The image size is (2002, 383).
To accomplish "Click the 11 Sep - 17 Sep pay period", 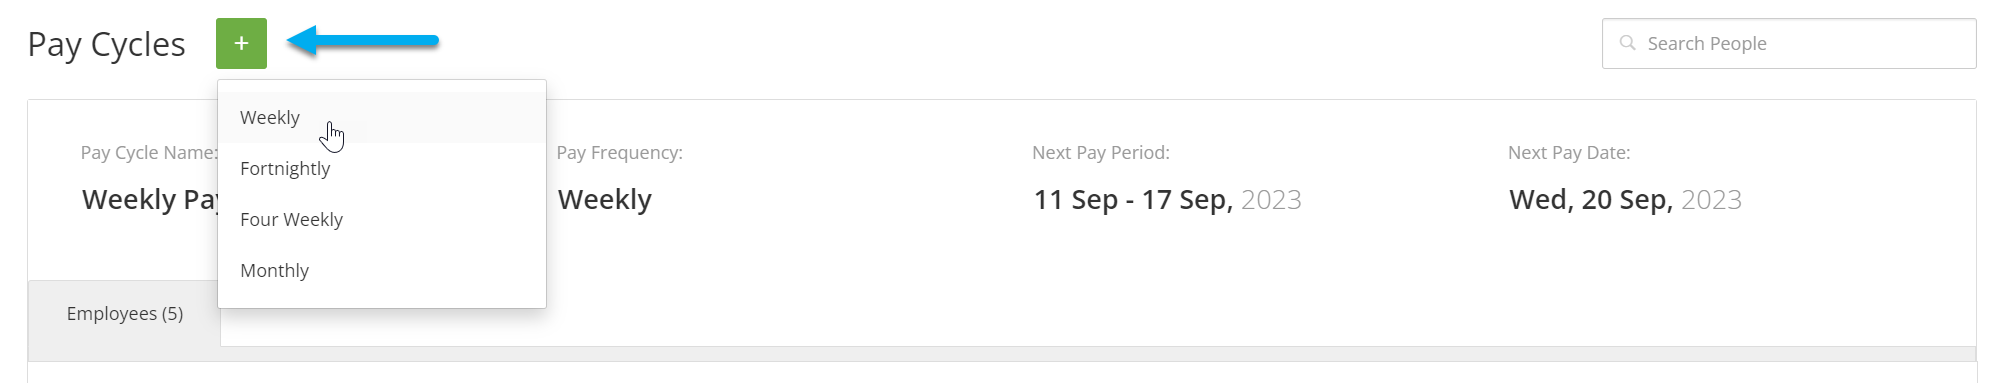I will tap(1133, 199).
